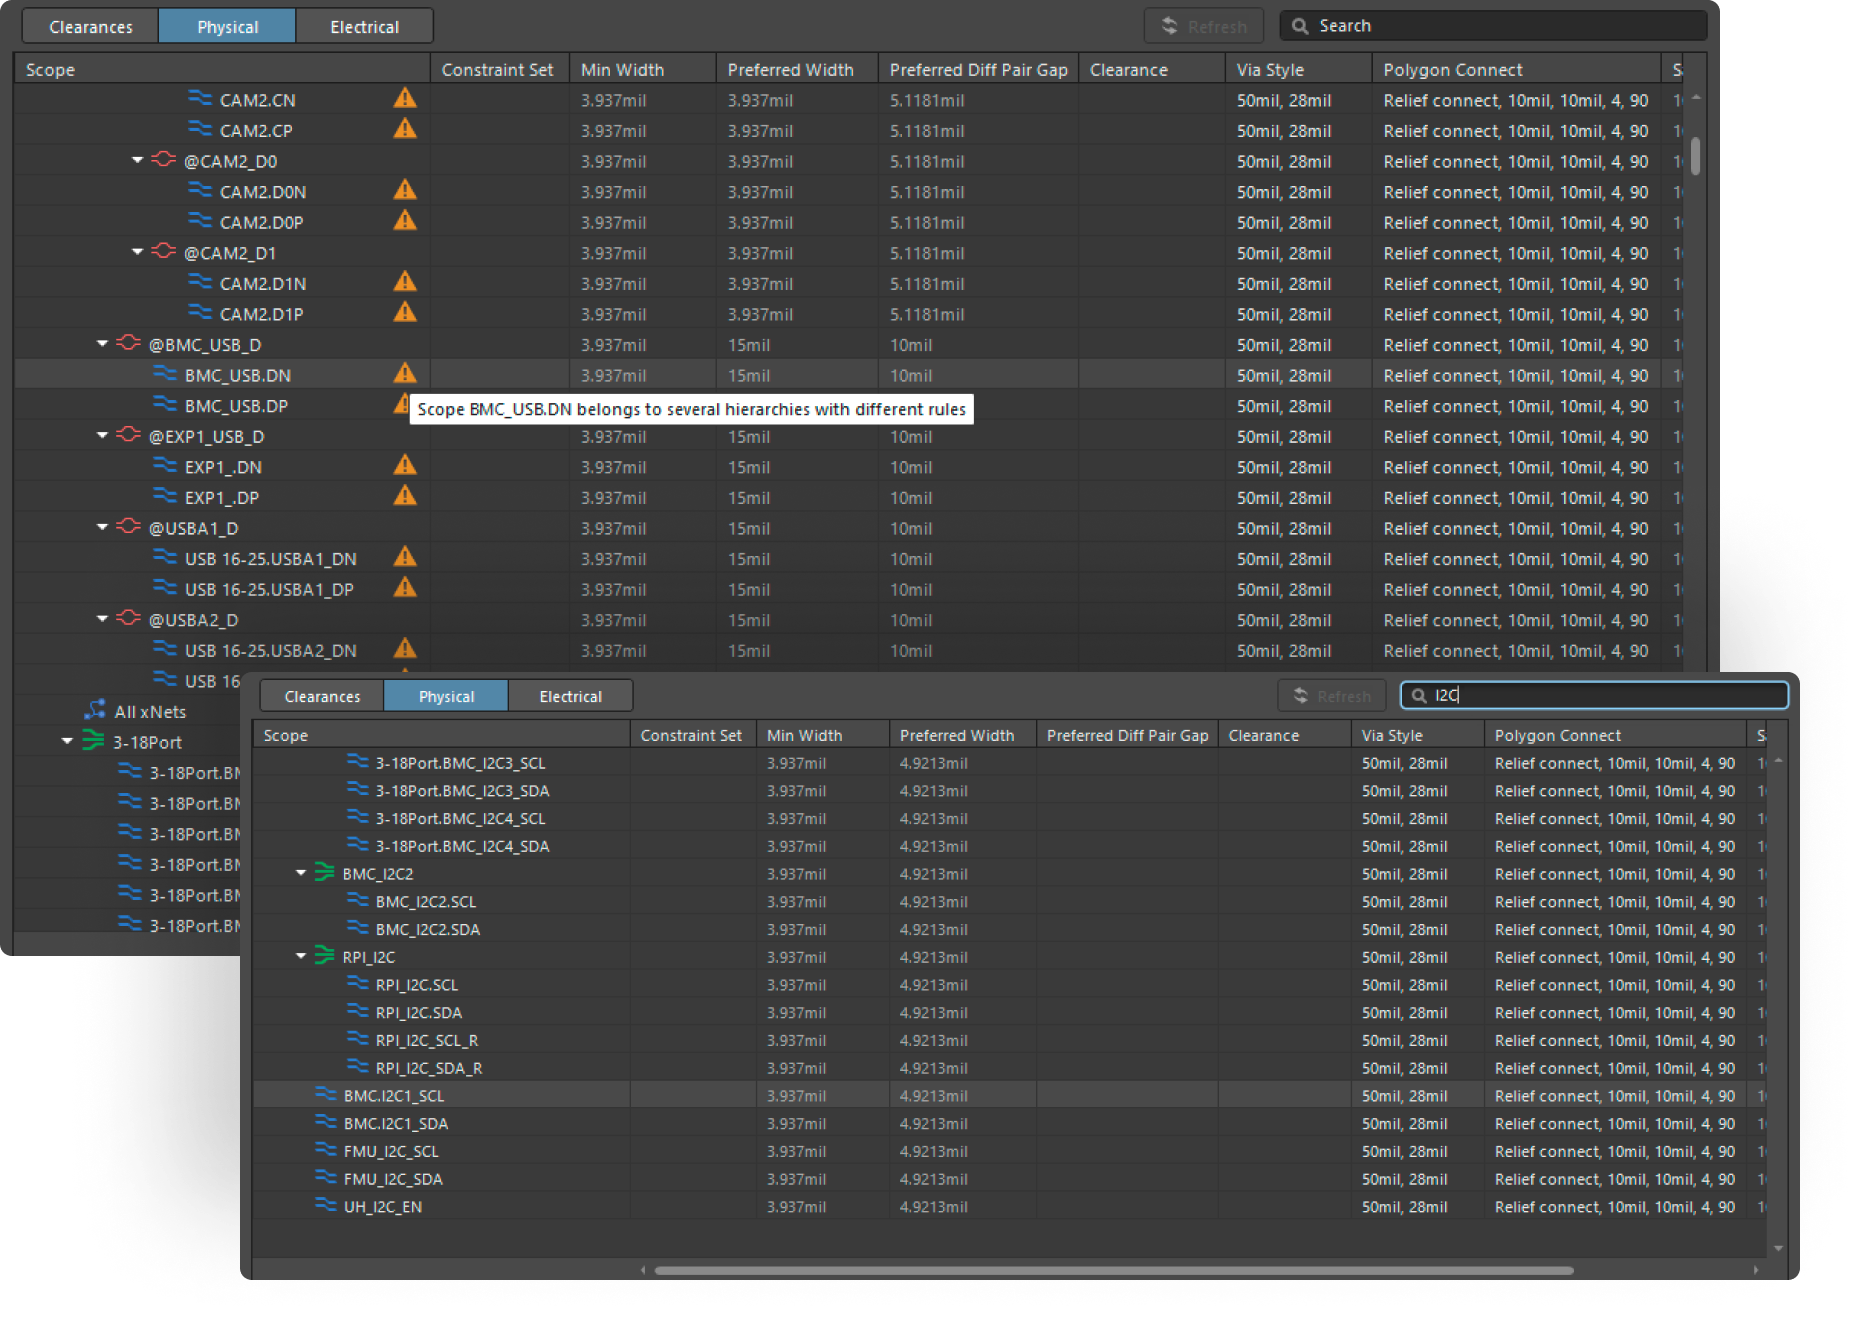
Task: Click the green net class icon for BMC_I2C2
Action: pyautogui.click(x=324, y=873)
